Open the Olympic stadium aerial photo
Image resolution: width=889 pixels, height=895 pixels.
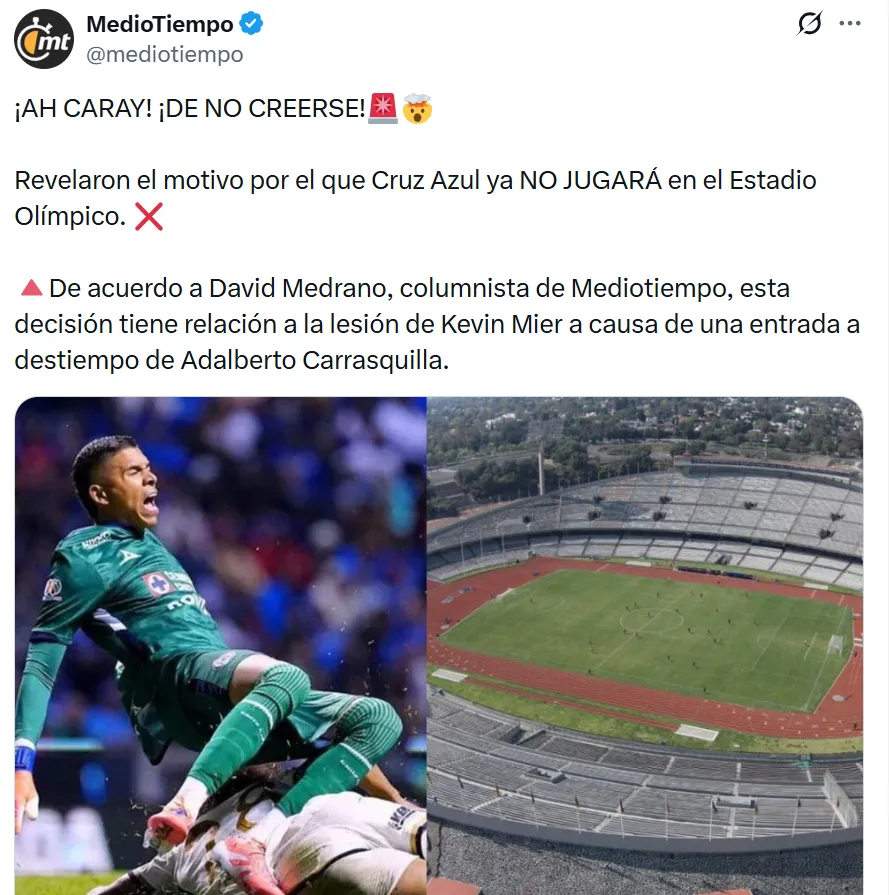(645, 646)
